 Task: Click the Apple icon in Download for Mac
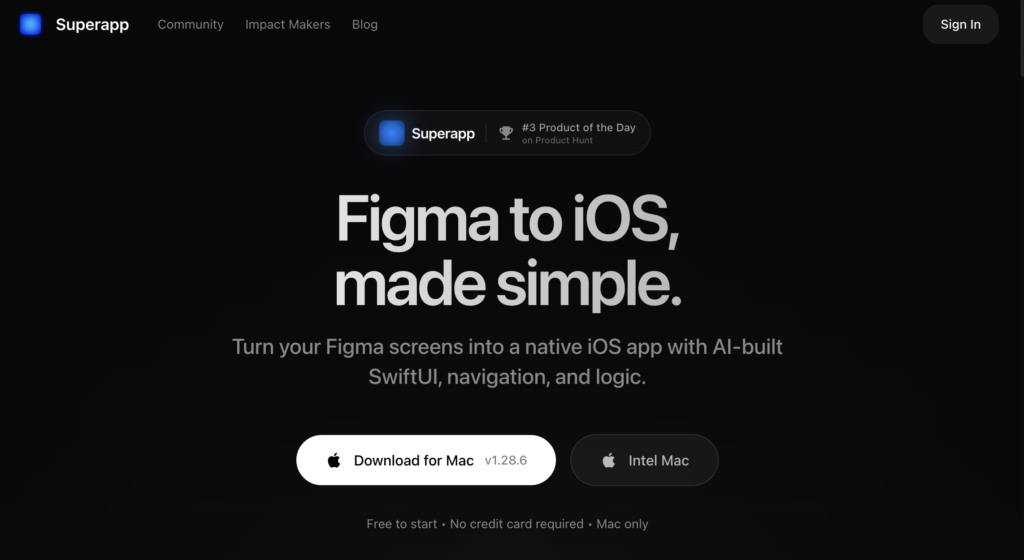[x=334, y=460]
